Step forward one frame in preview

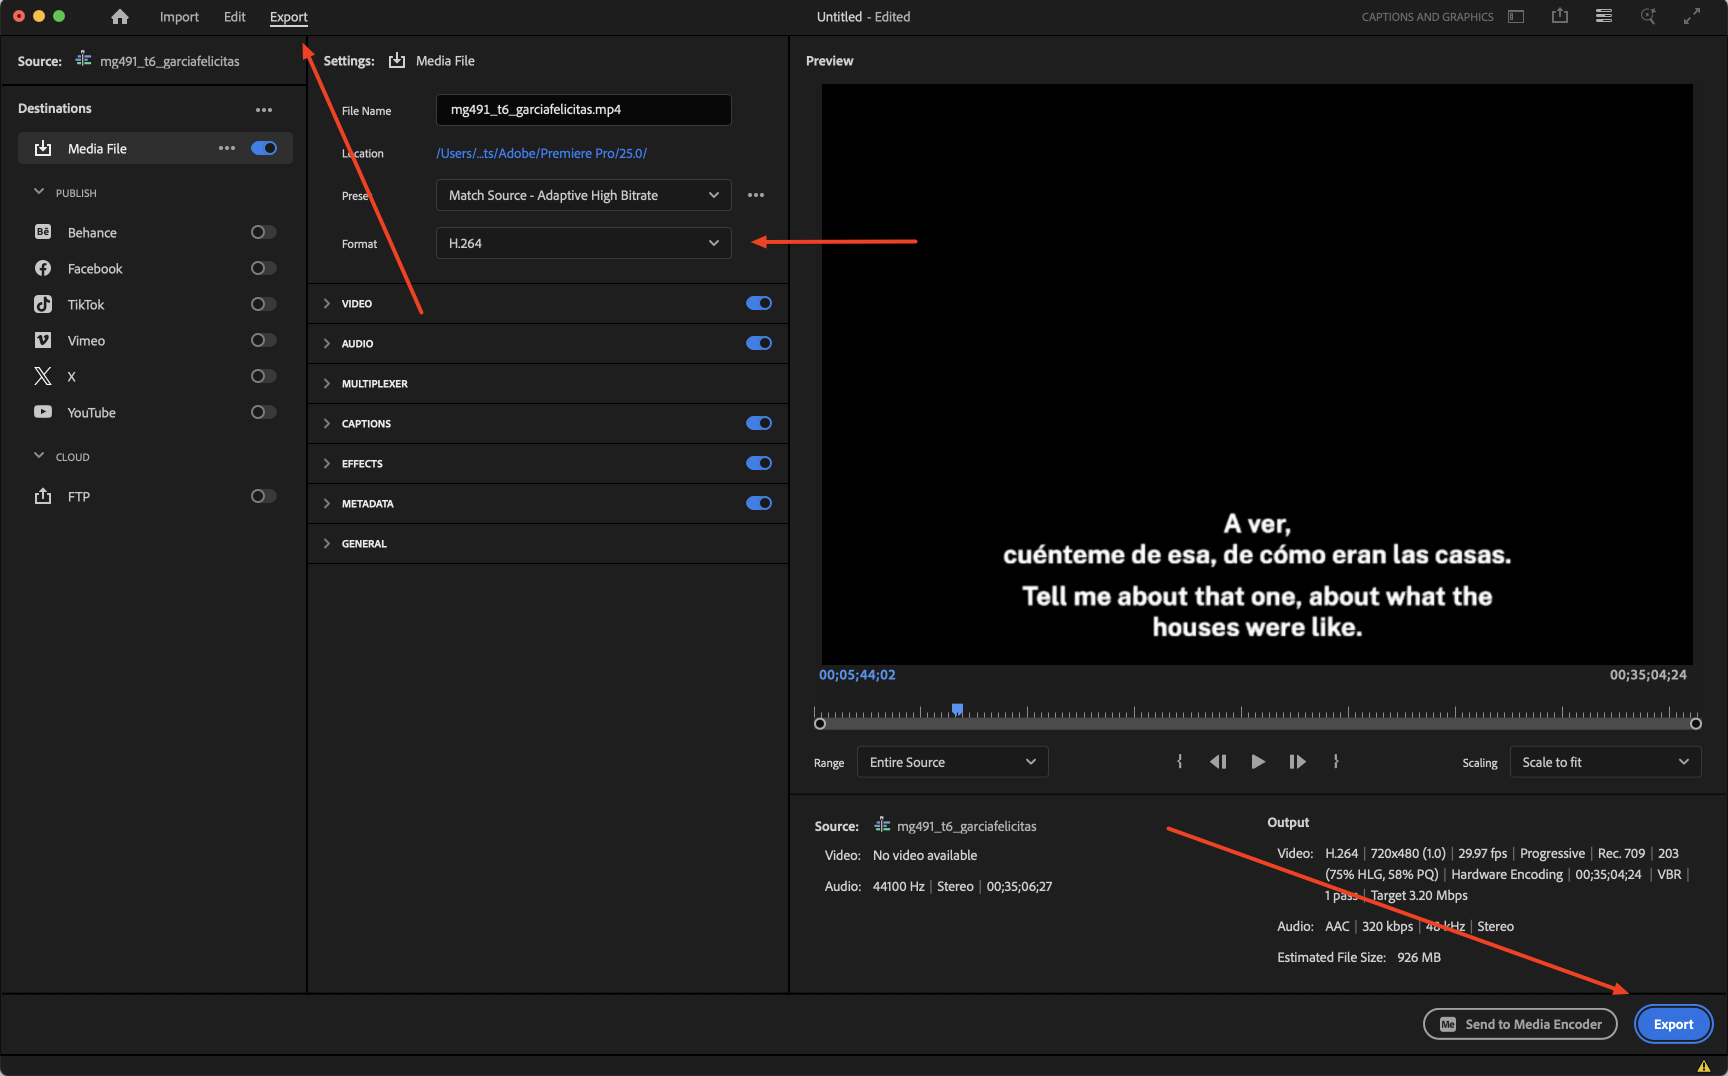point(1297,762)
